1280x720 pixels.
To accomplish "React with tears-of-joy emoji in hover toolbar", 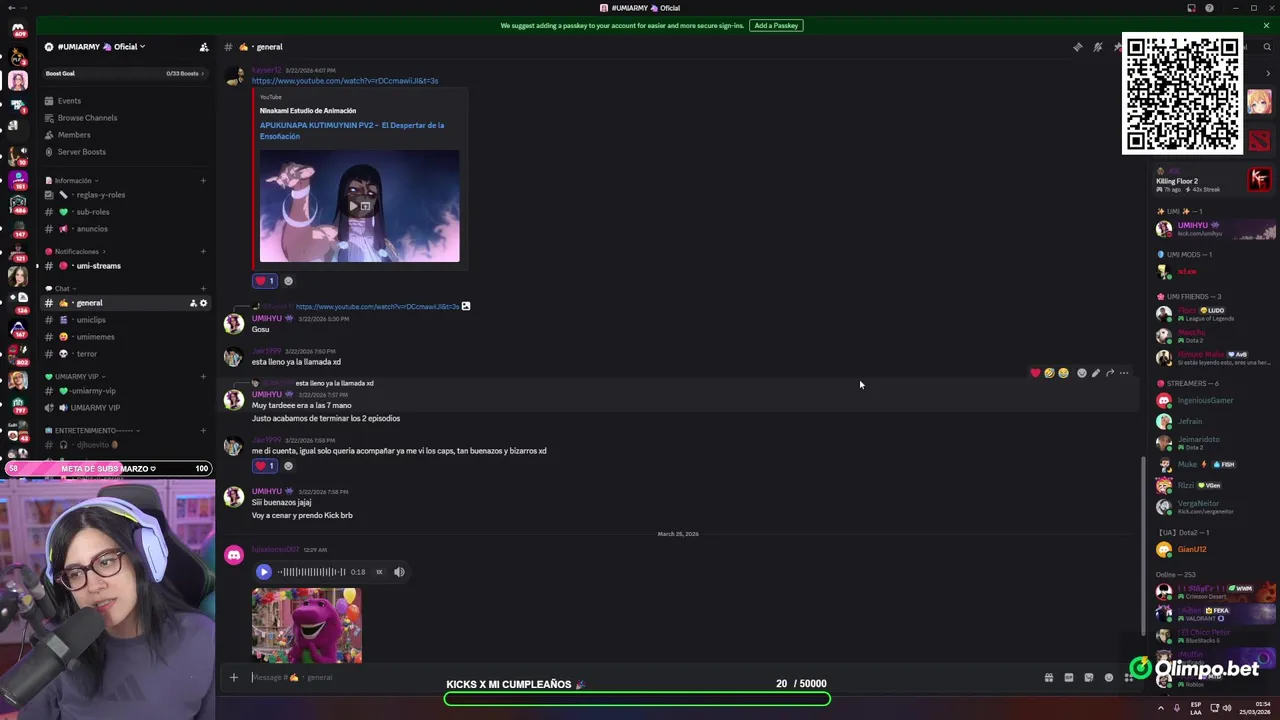I will click(1063, 373).
